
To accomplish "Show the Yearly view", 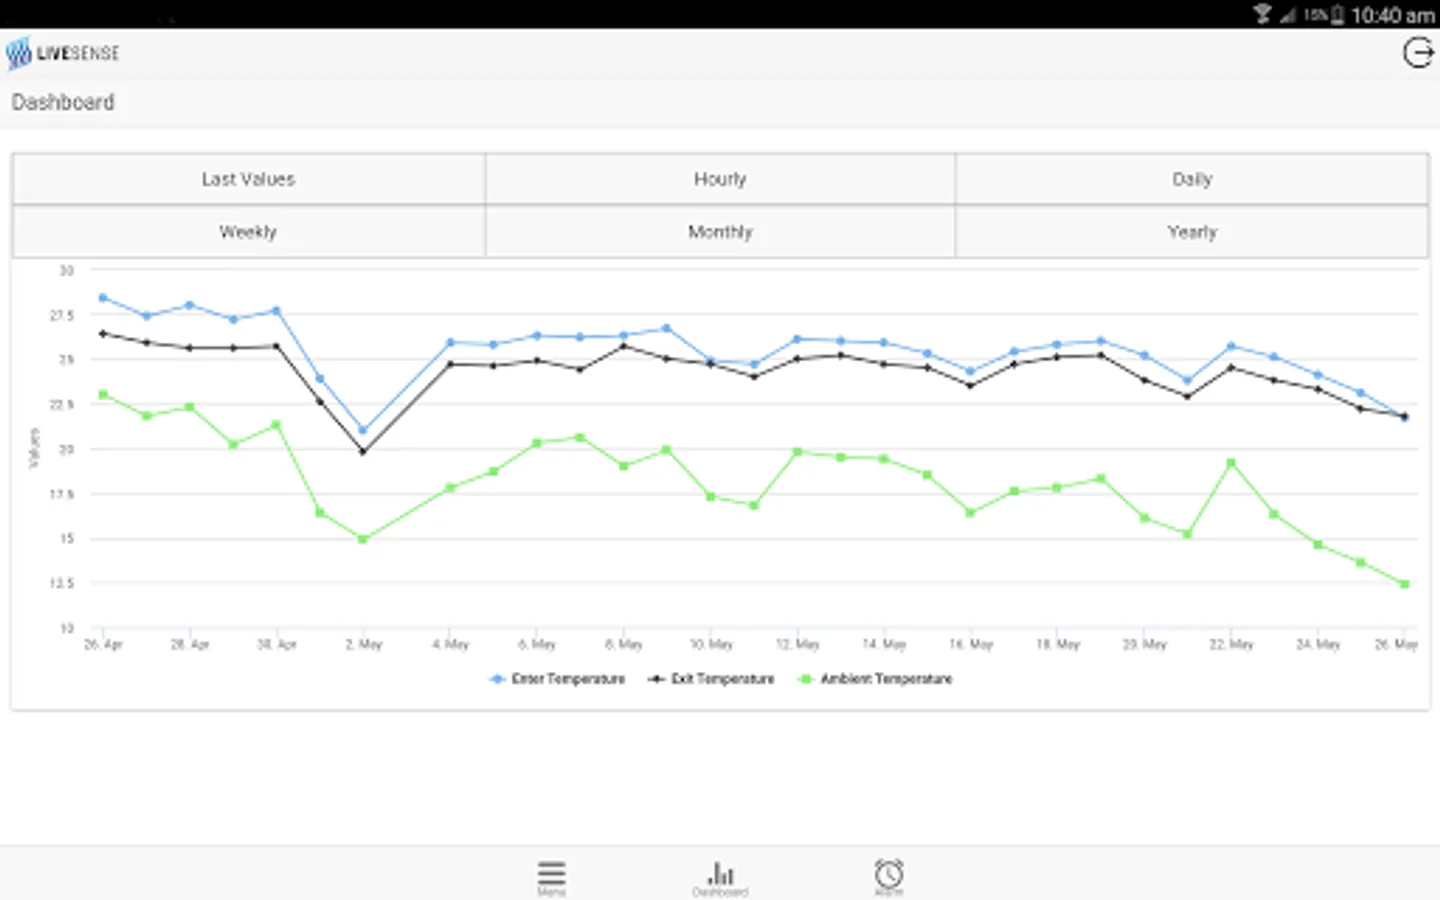I will 1192,232.
